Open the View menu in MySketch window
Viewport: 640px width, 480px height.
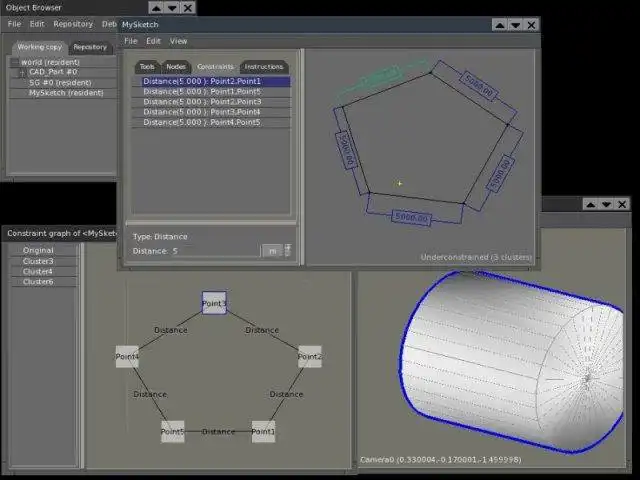178,41
